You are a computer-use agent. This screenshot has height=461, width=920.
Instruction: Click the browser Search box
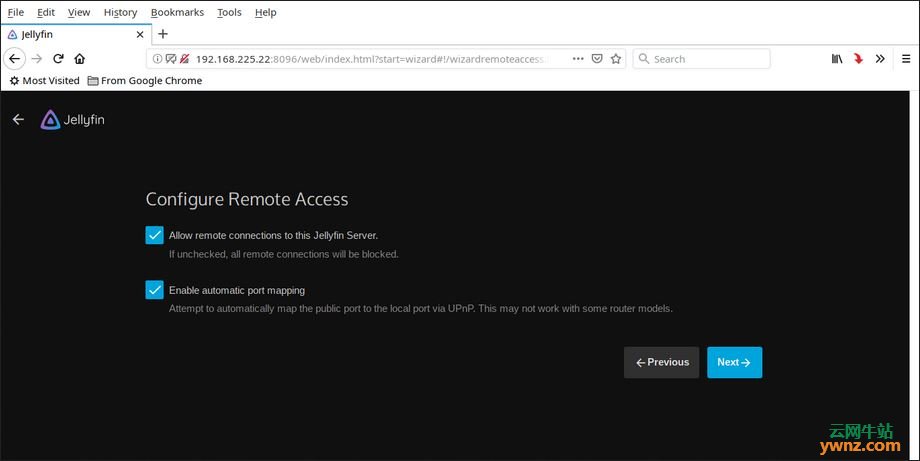click(701, 59)
